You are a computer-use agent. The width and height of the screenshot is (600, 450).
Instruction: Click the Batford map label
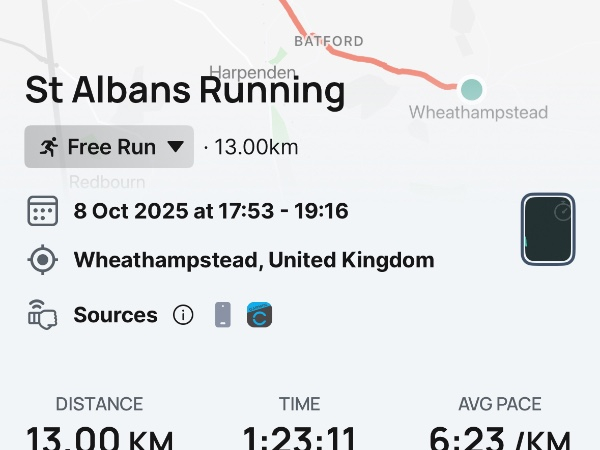click(329, 41)
